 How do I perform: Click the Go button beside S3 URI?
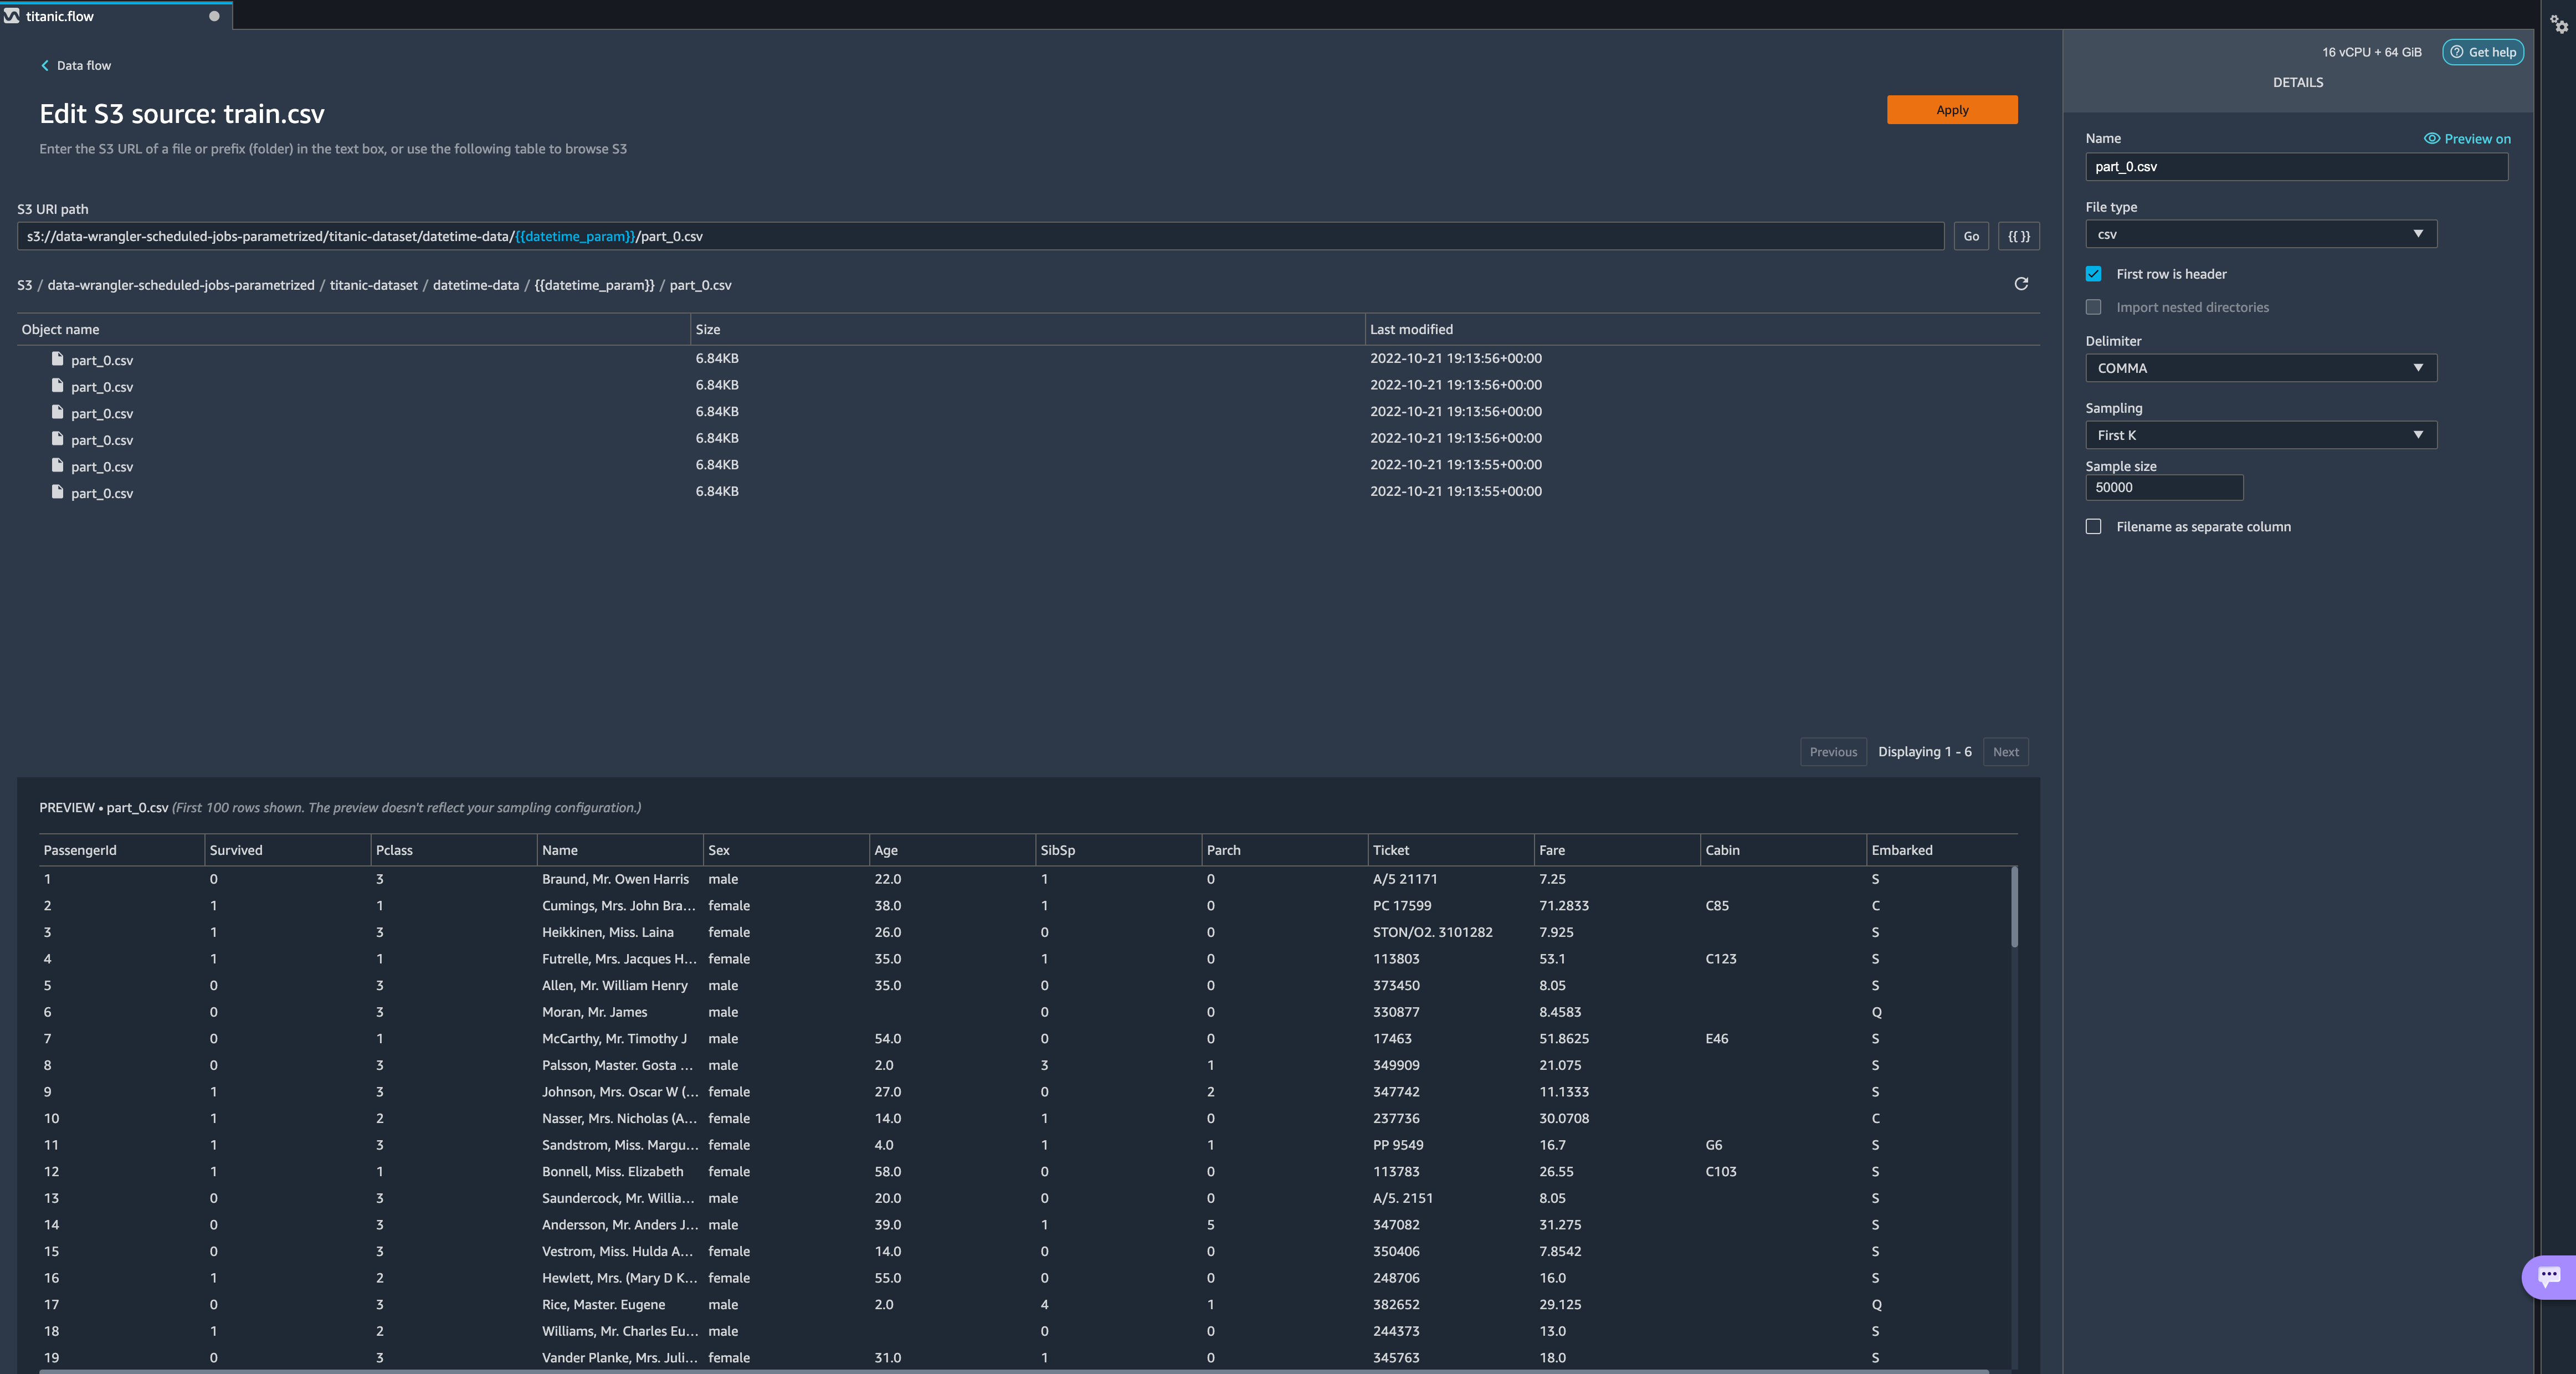coord(1970,236)
